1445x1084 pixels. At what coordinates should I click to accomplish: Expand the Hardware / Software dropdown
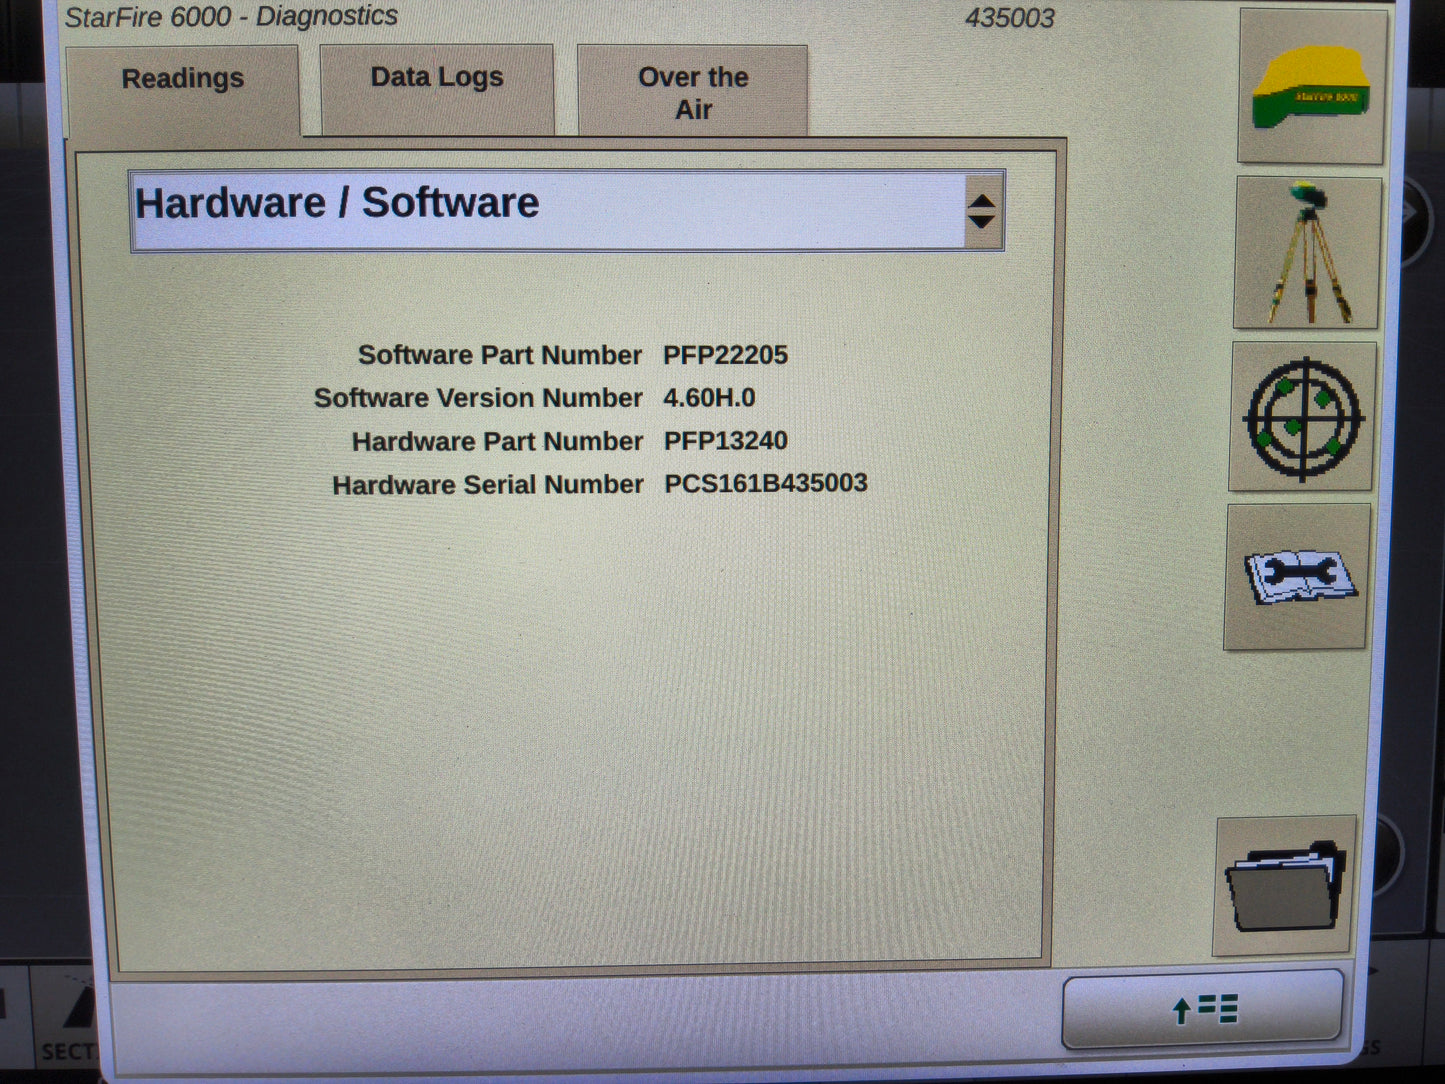click(567, 210)
